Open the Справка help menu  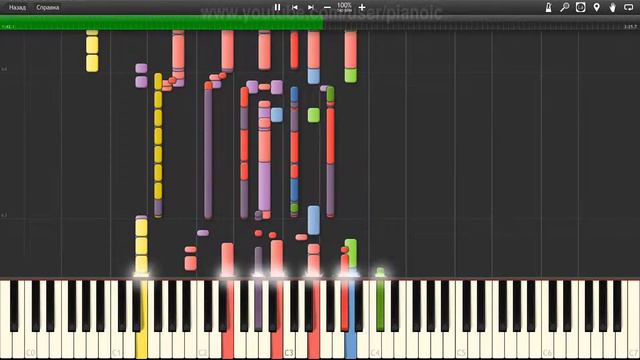pyautogui.click(x=47, y=7)
